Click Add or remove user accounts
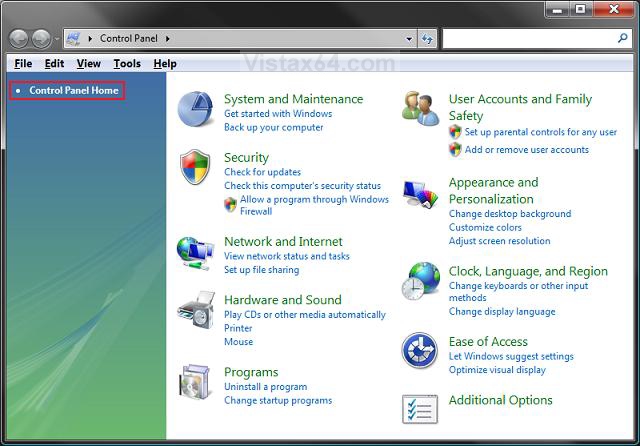640x446 pixels. 527,150
